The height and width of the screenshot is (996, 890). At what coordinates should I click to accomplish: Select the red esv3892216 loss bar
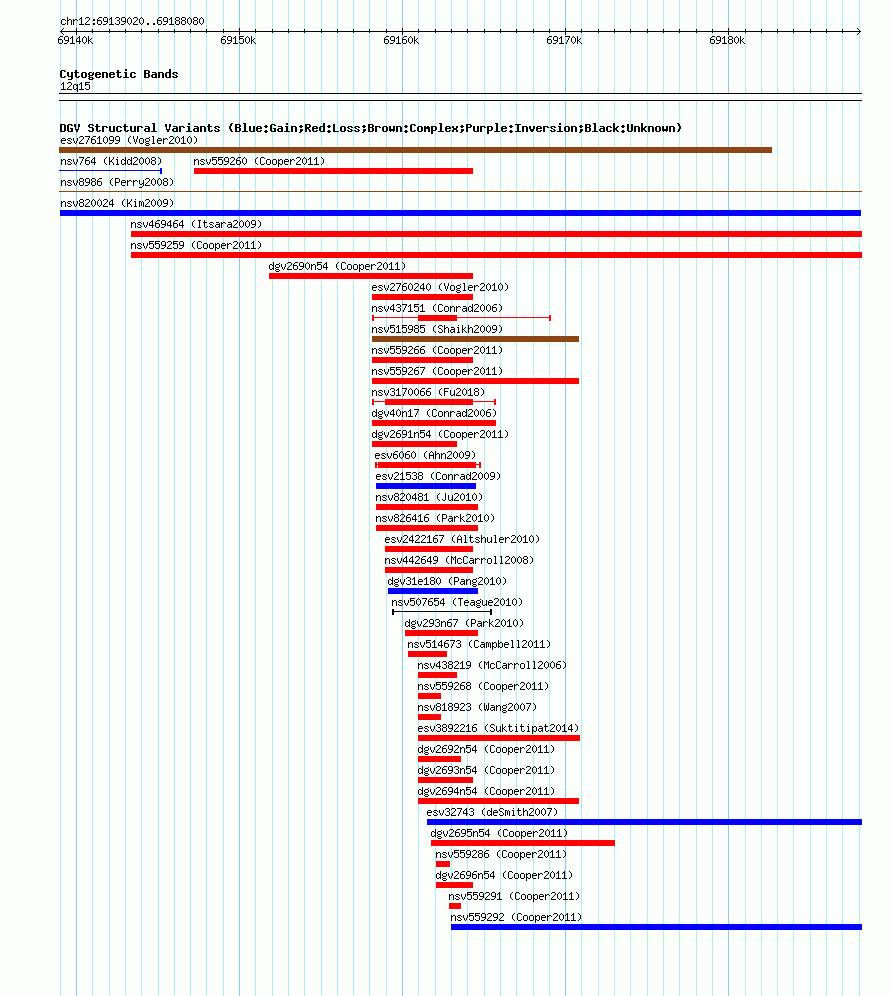coord(499,738)
